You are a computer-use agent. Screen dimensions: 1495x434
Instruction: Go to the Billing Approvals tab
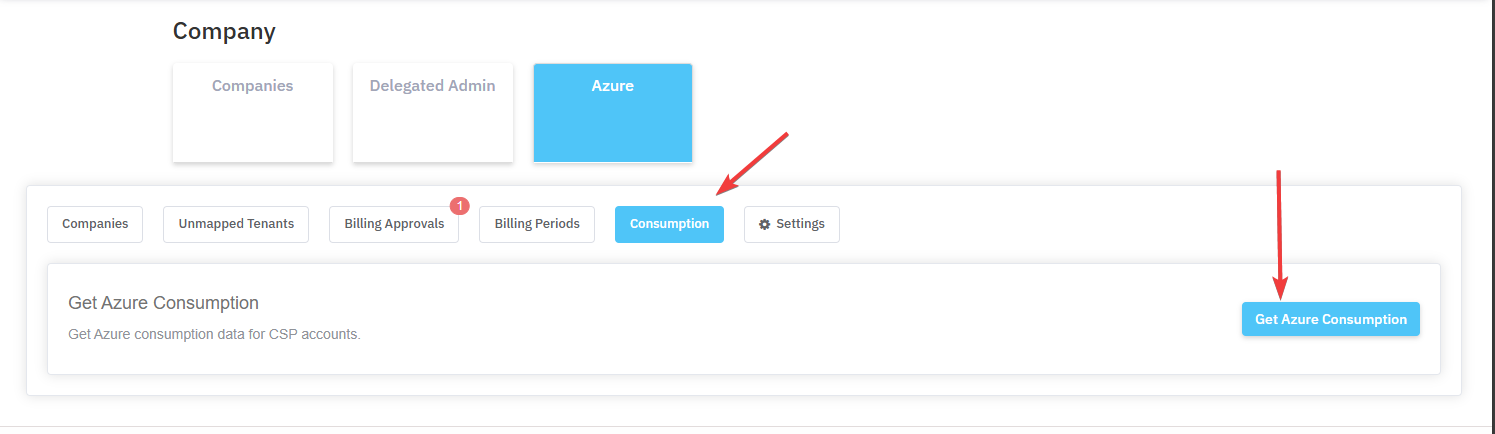[x=394, y=224]
